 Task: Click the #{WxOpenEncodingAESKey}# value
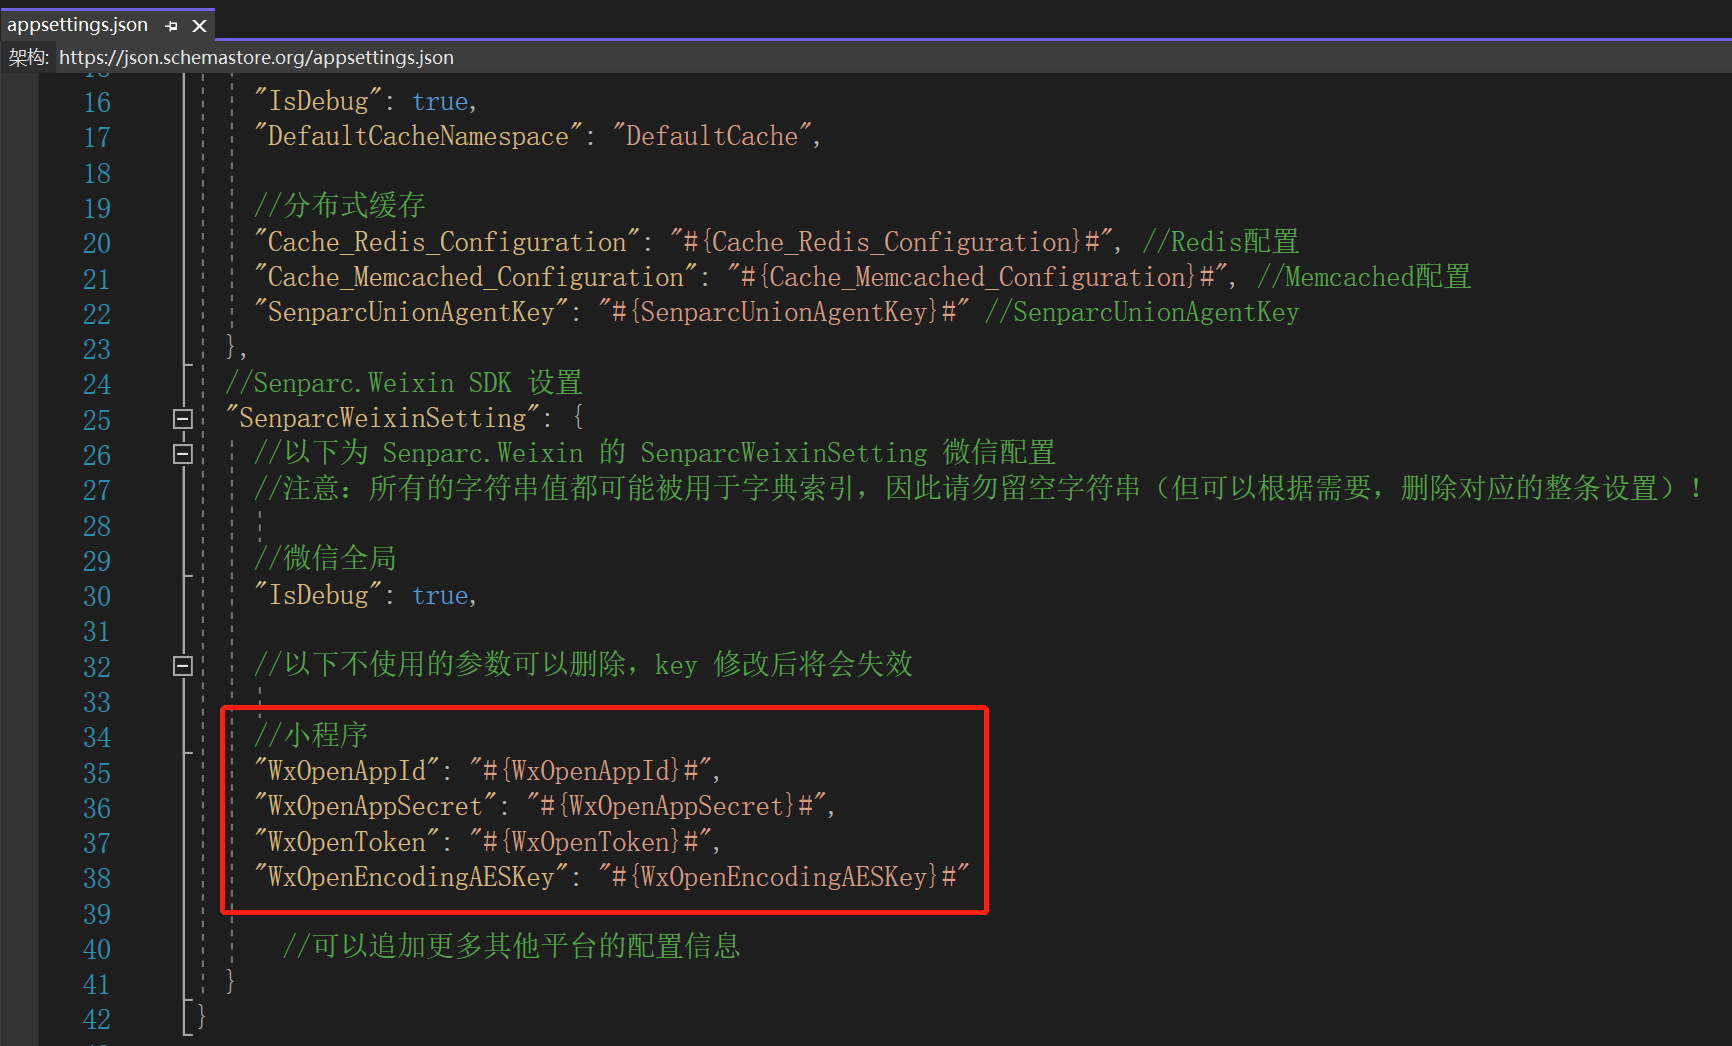click(784, 877)
